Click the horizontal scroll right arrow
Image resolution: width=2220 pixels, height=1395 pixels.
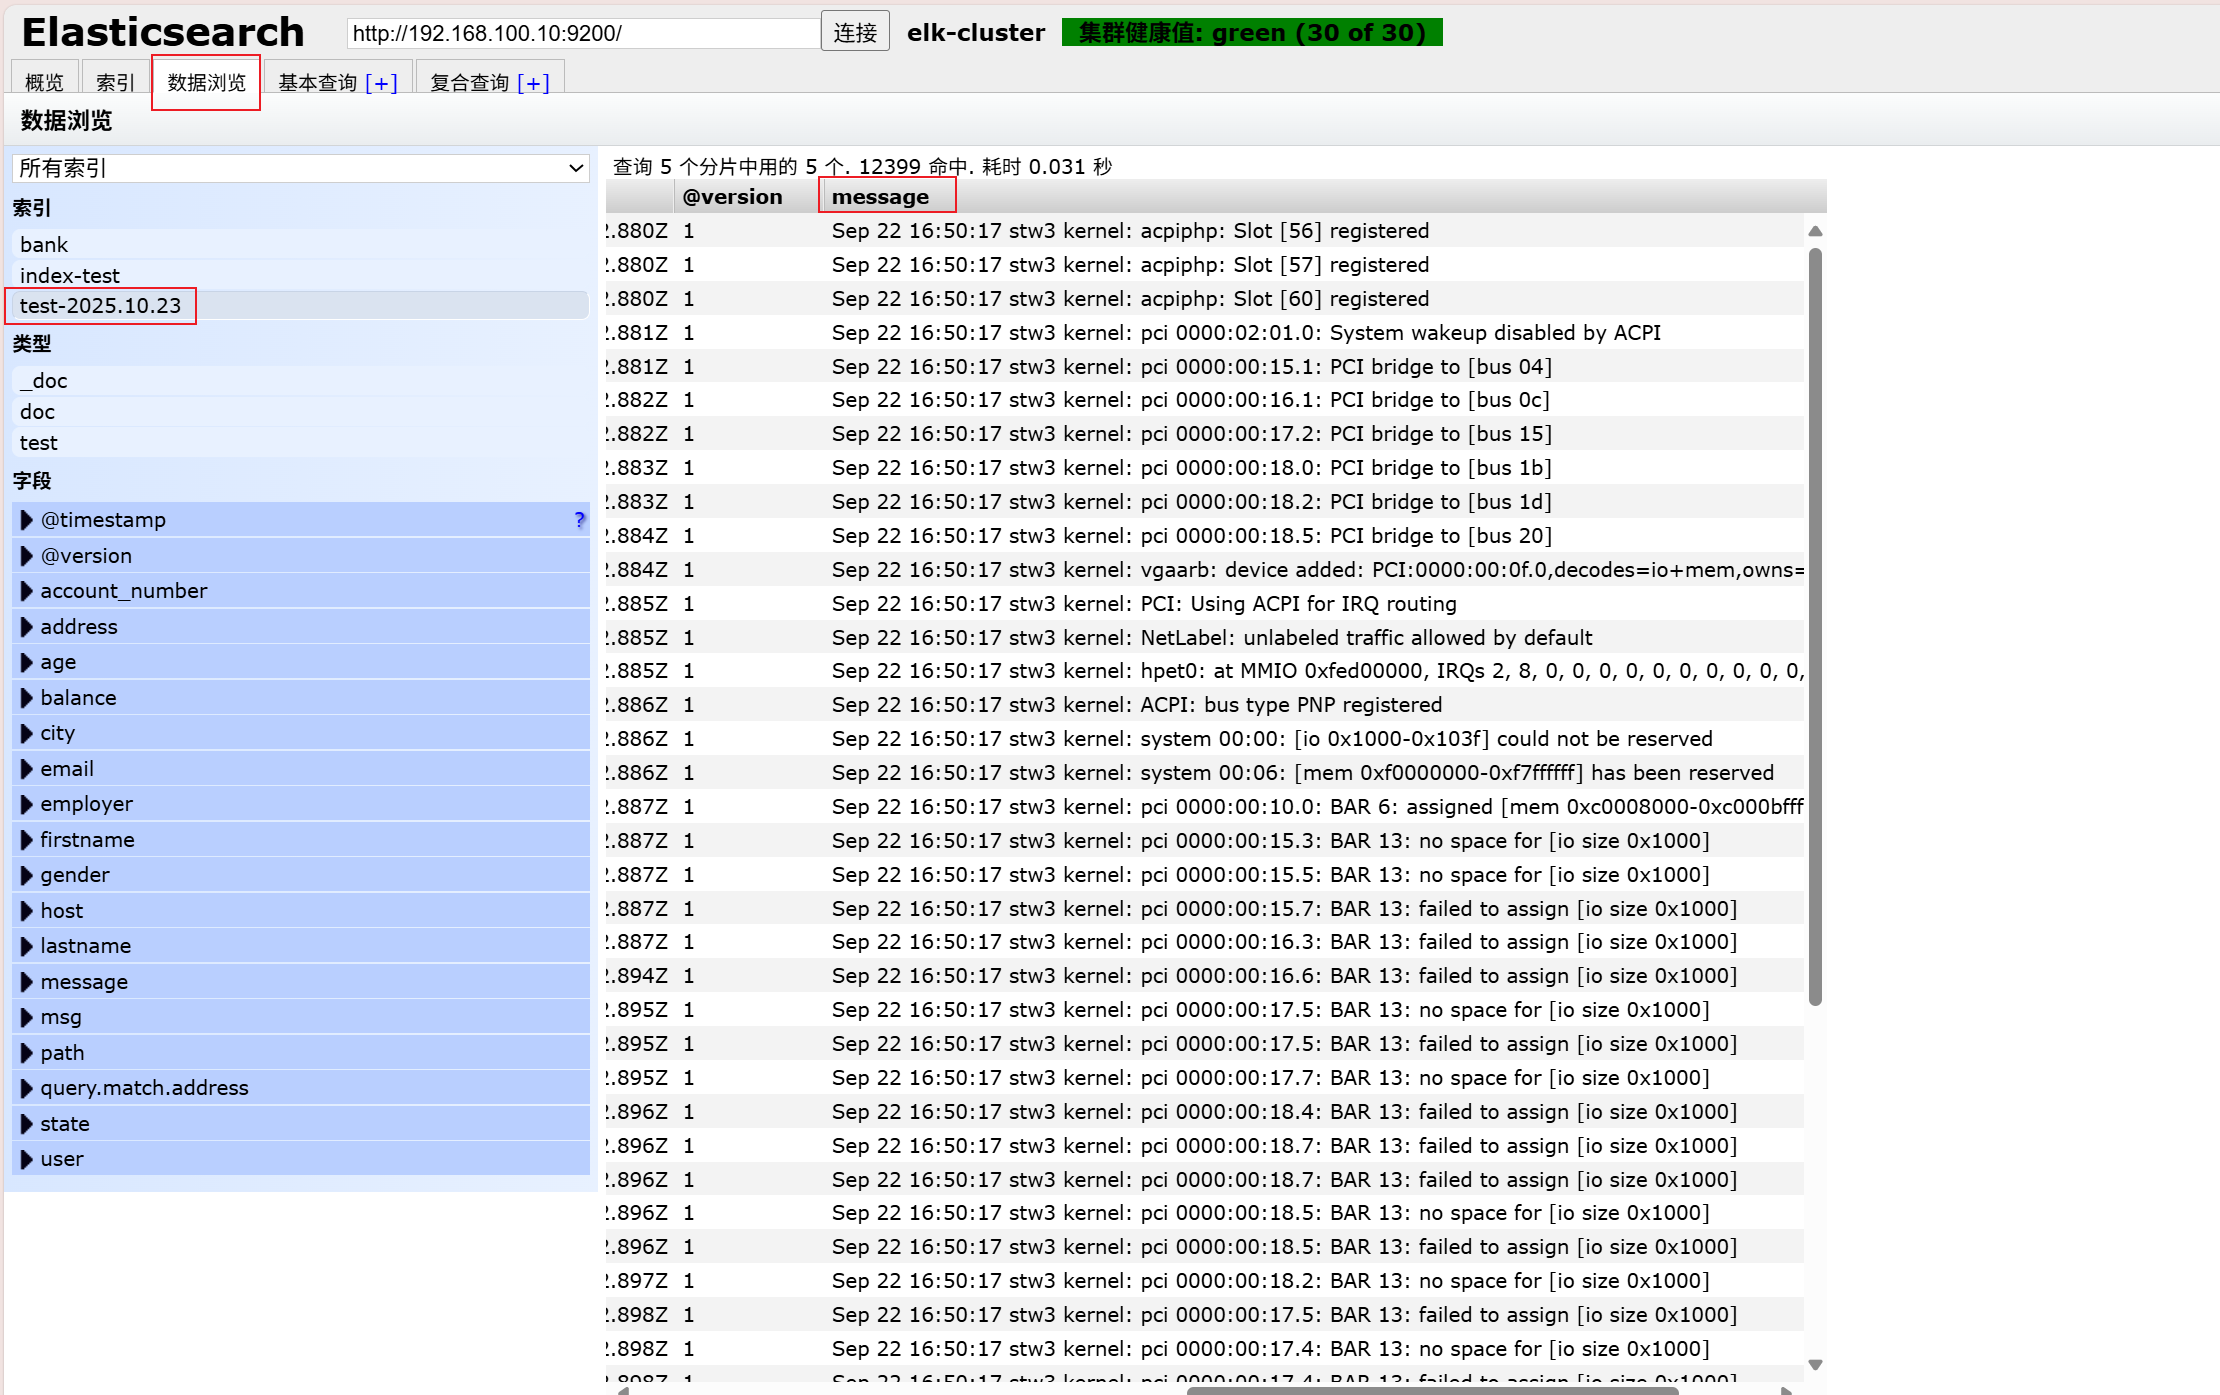1786,1390
